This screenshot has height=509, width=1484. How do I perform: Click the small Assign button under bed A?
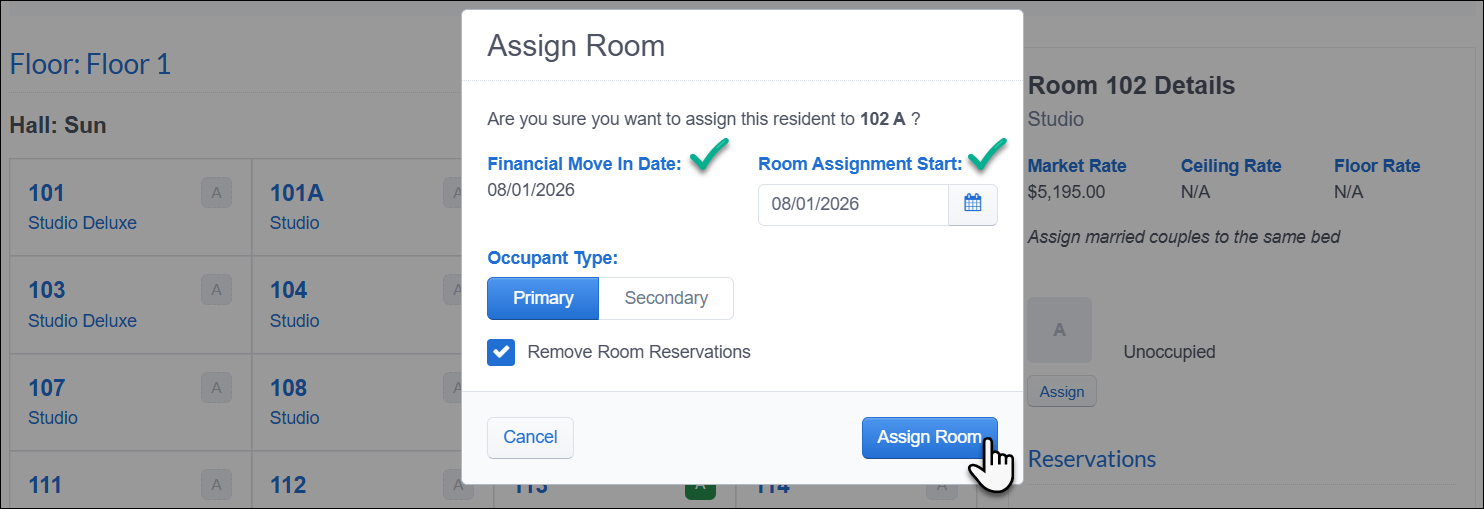(1062, 392)
